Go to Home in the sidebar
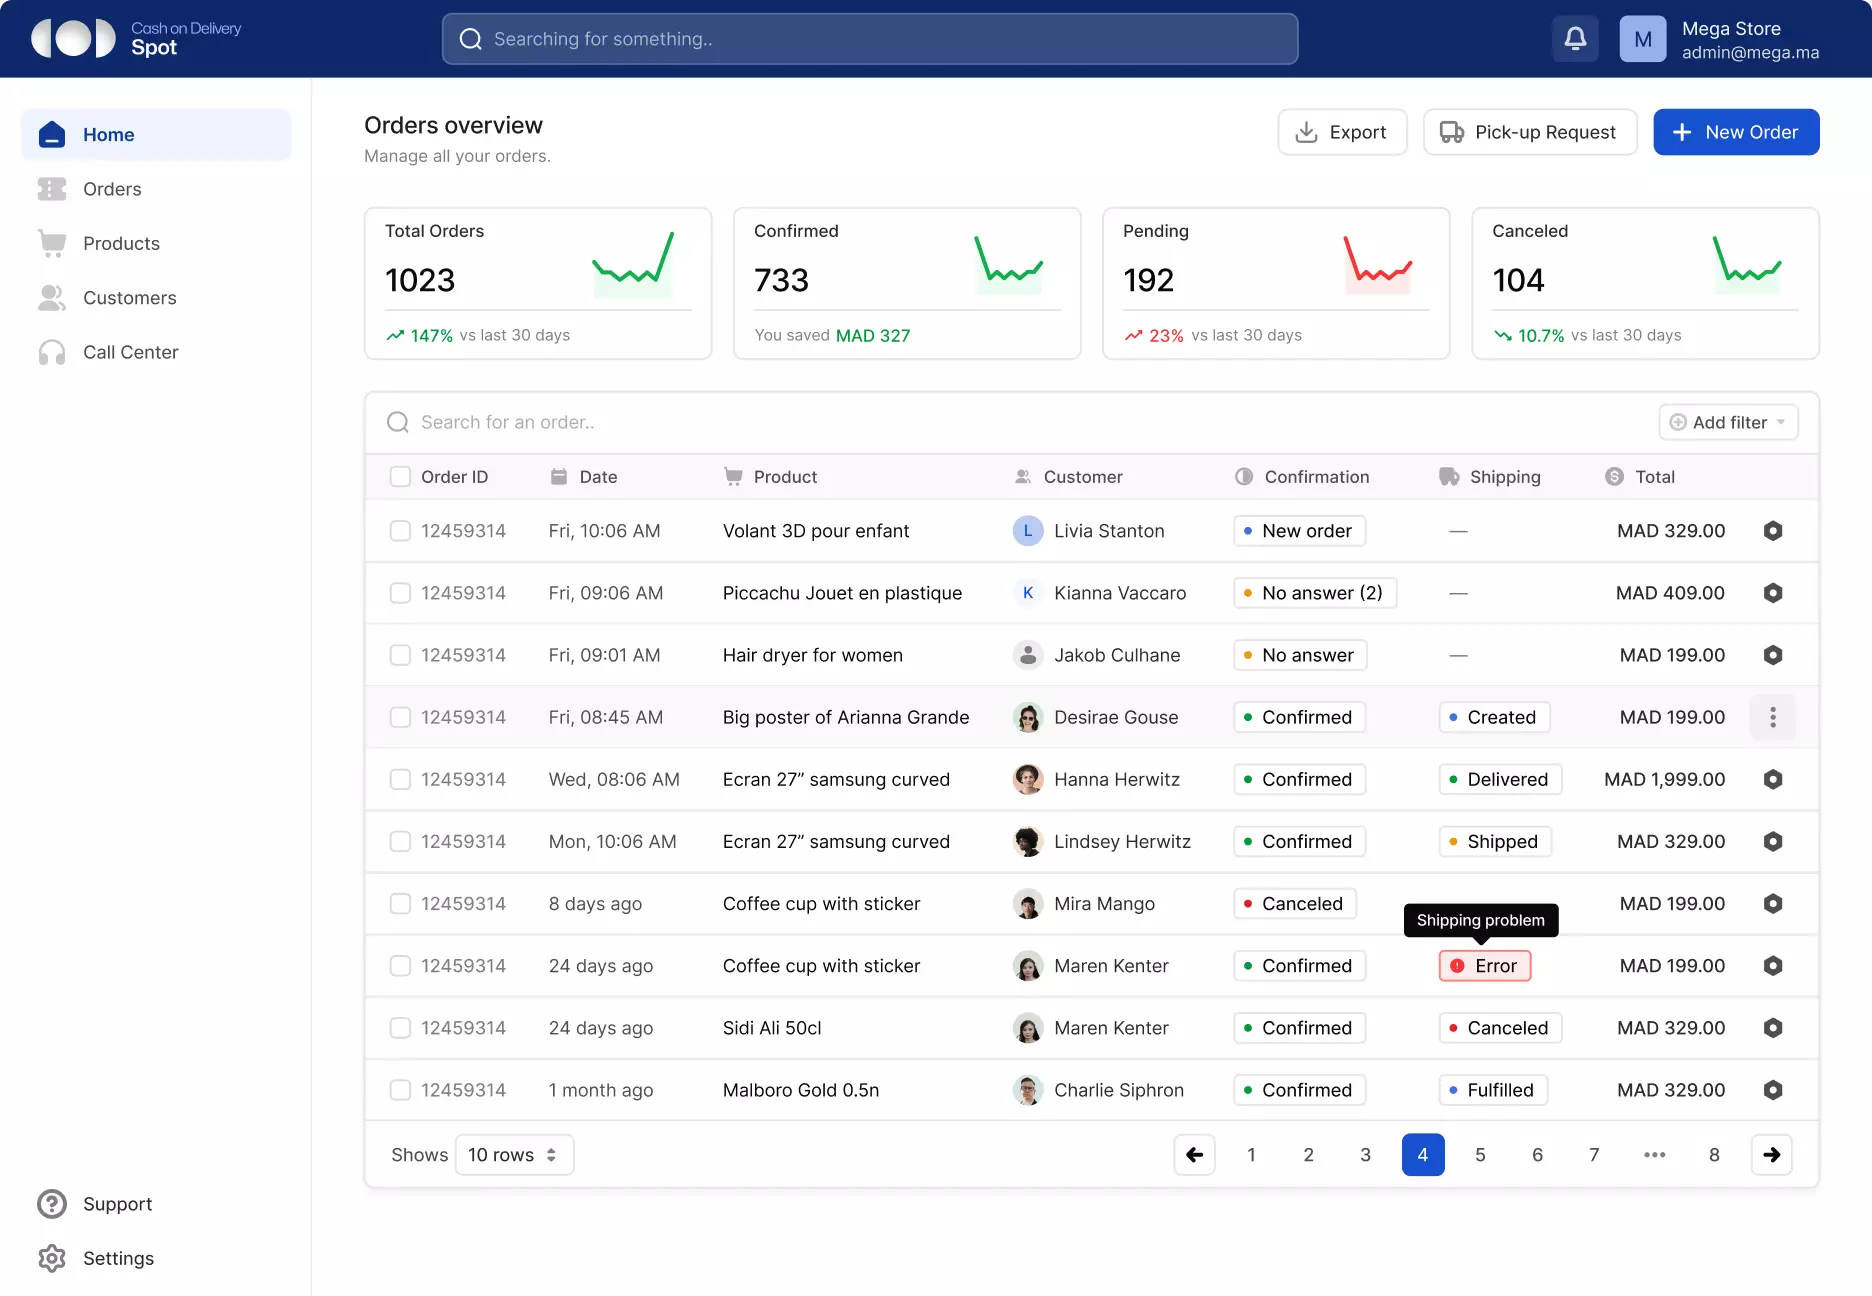 [x=109, y=134]
